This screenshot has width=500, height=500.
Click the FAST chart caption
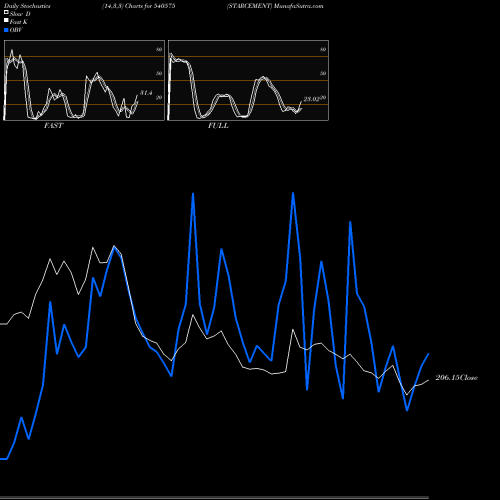point(53,126)
